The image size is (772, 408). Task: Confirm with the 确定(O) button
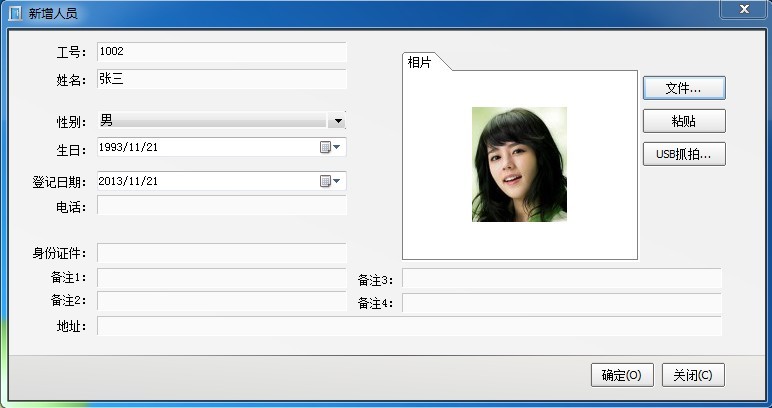[622, 375]
